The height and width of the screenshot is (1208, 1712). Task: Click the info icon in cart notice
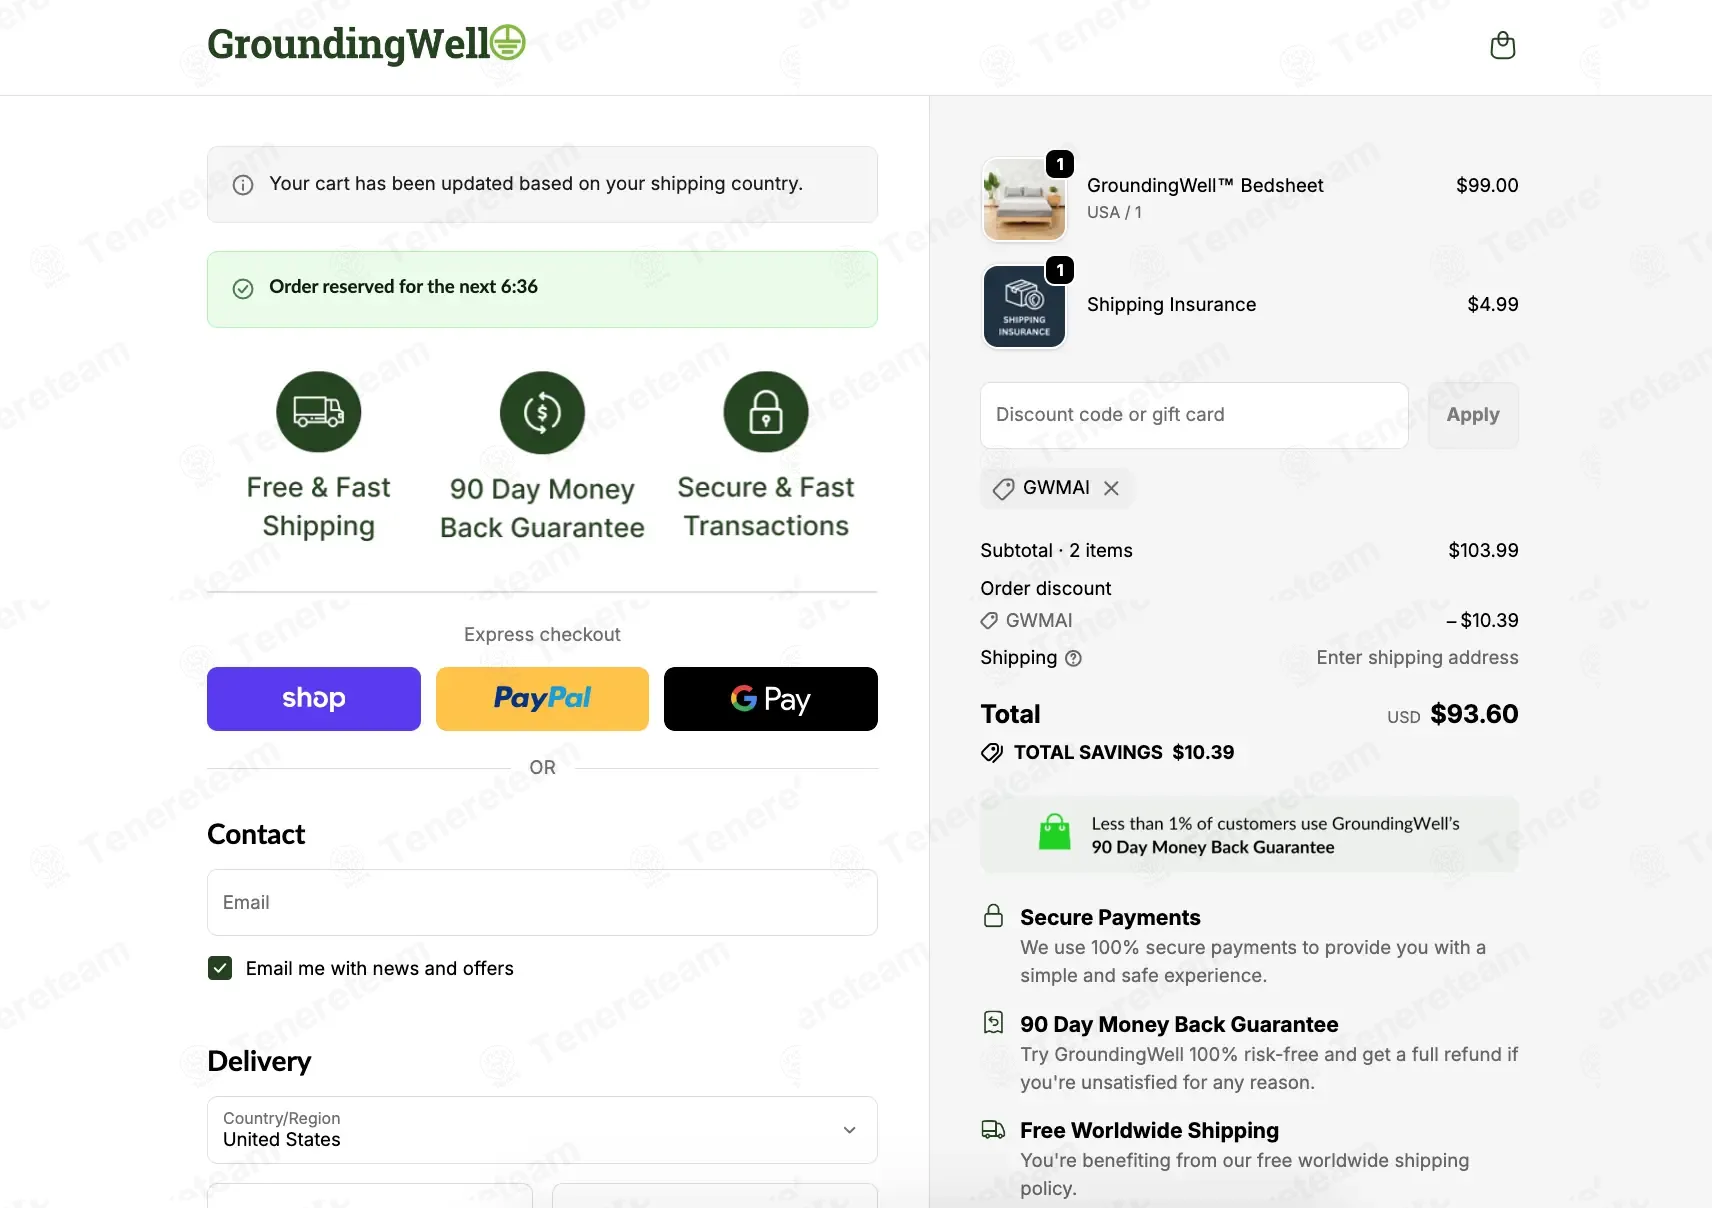coord(243,185)
